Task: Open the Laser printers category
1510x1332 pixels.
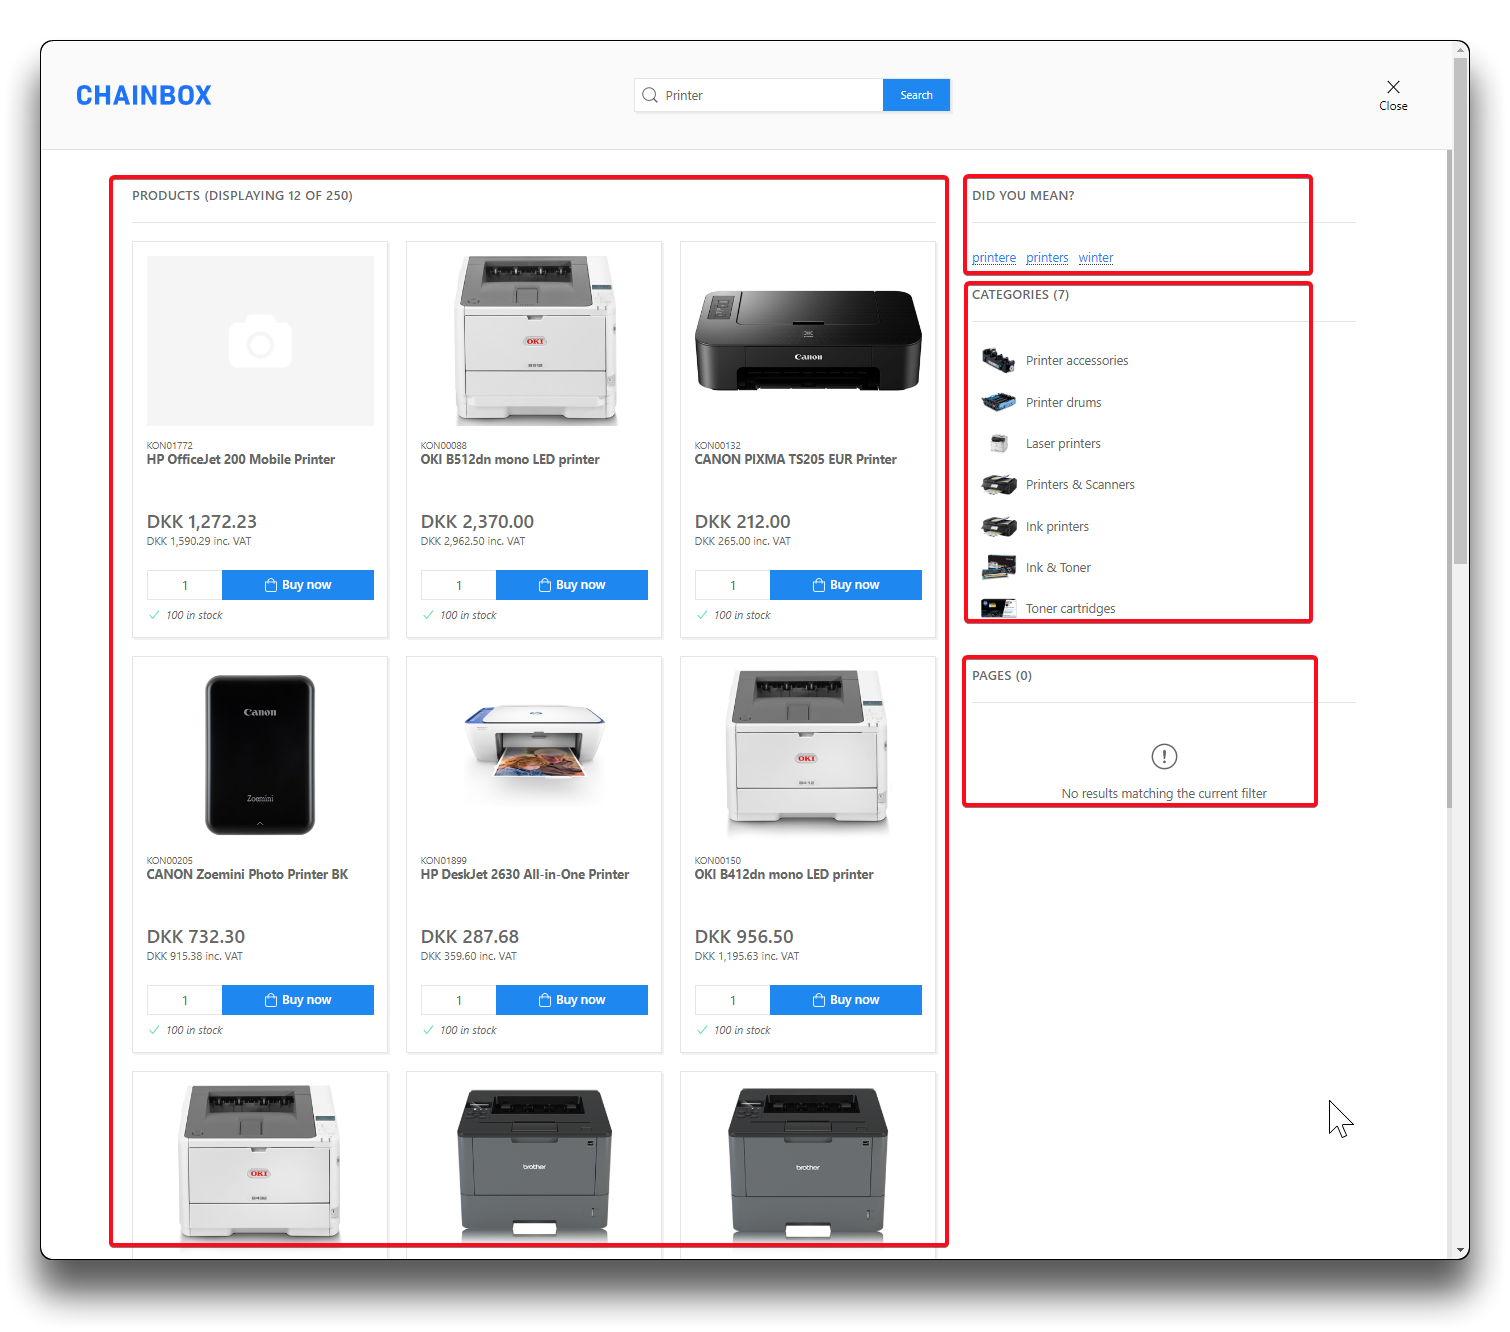Action: (x=1063, y=444)
